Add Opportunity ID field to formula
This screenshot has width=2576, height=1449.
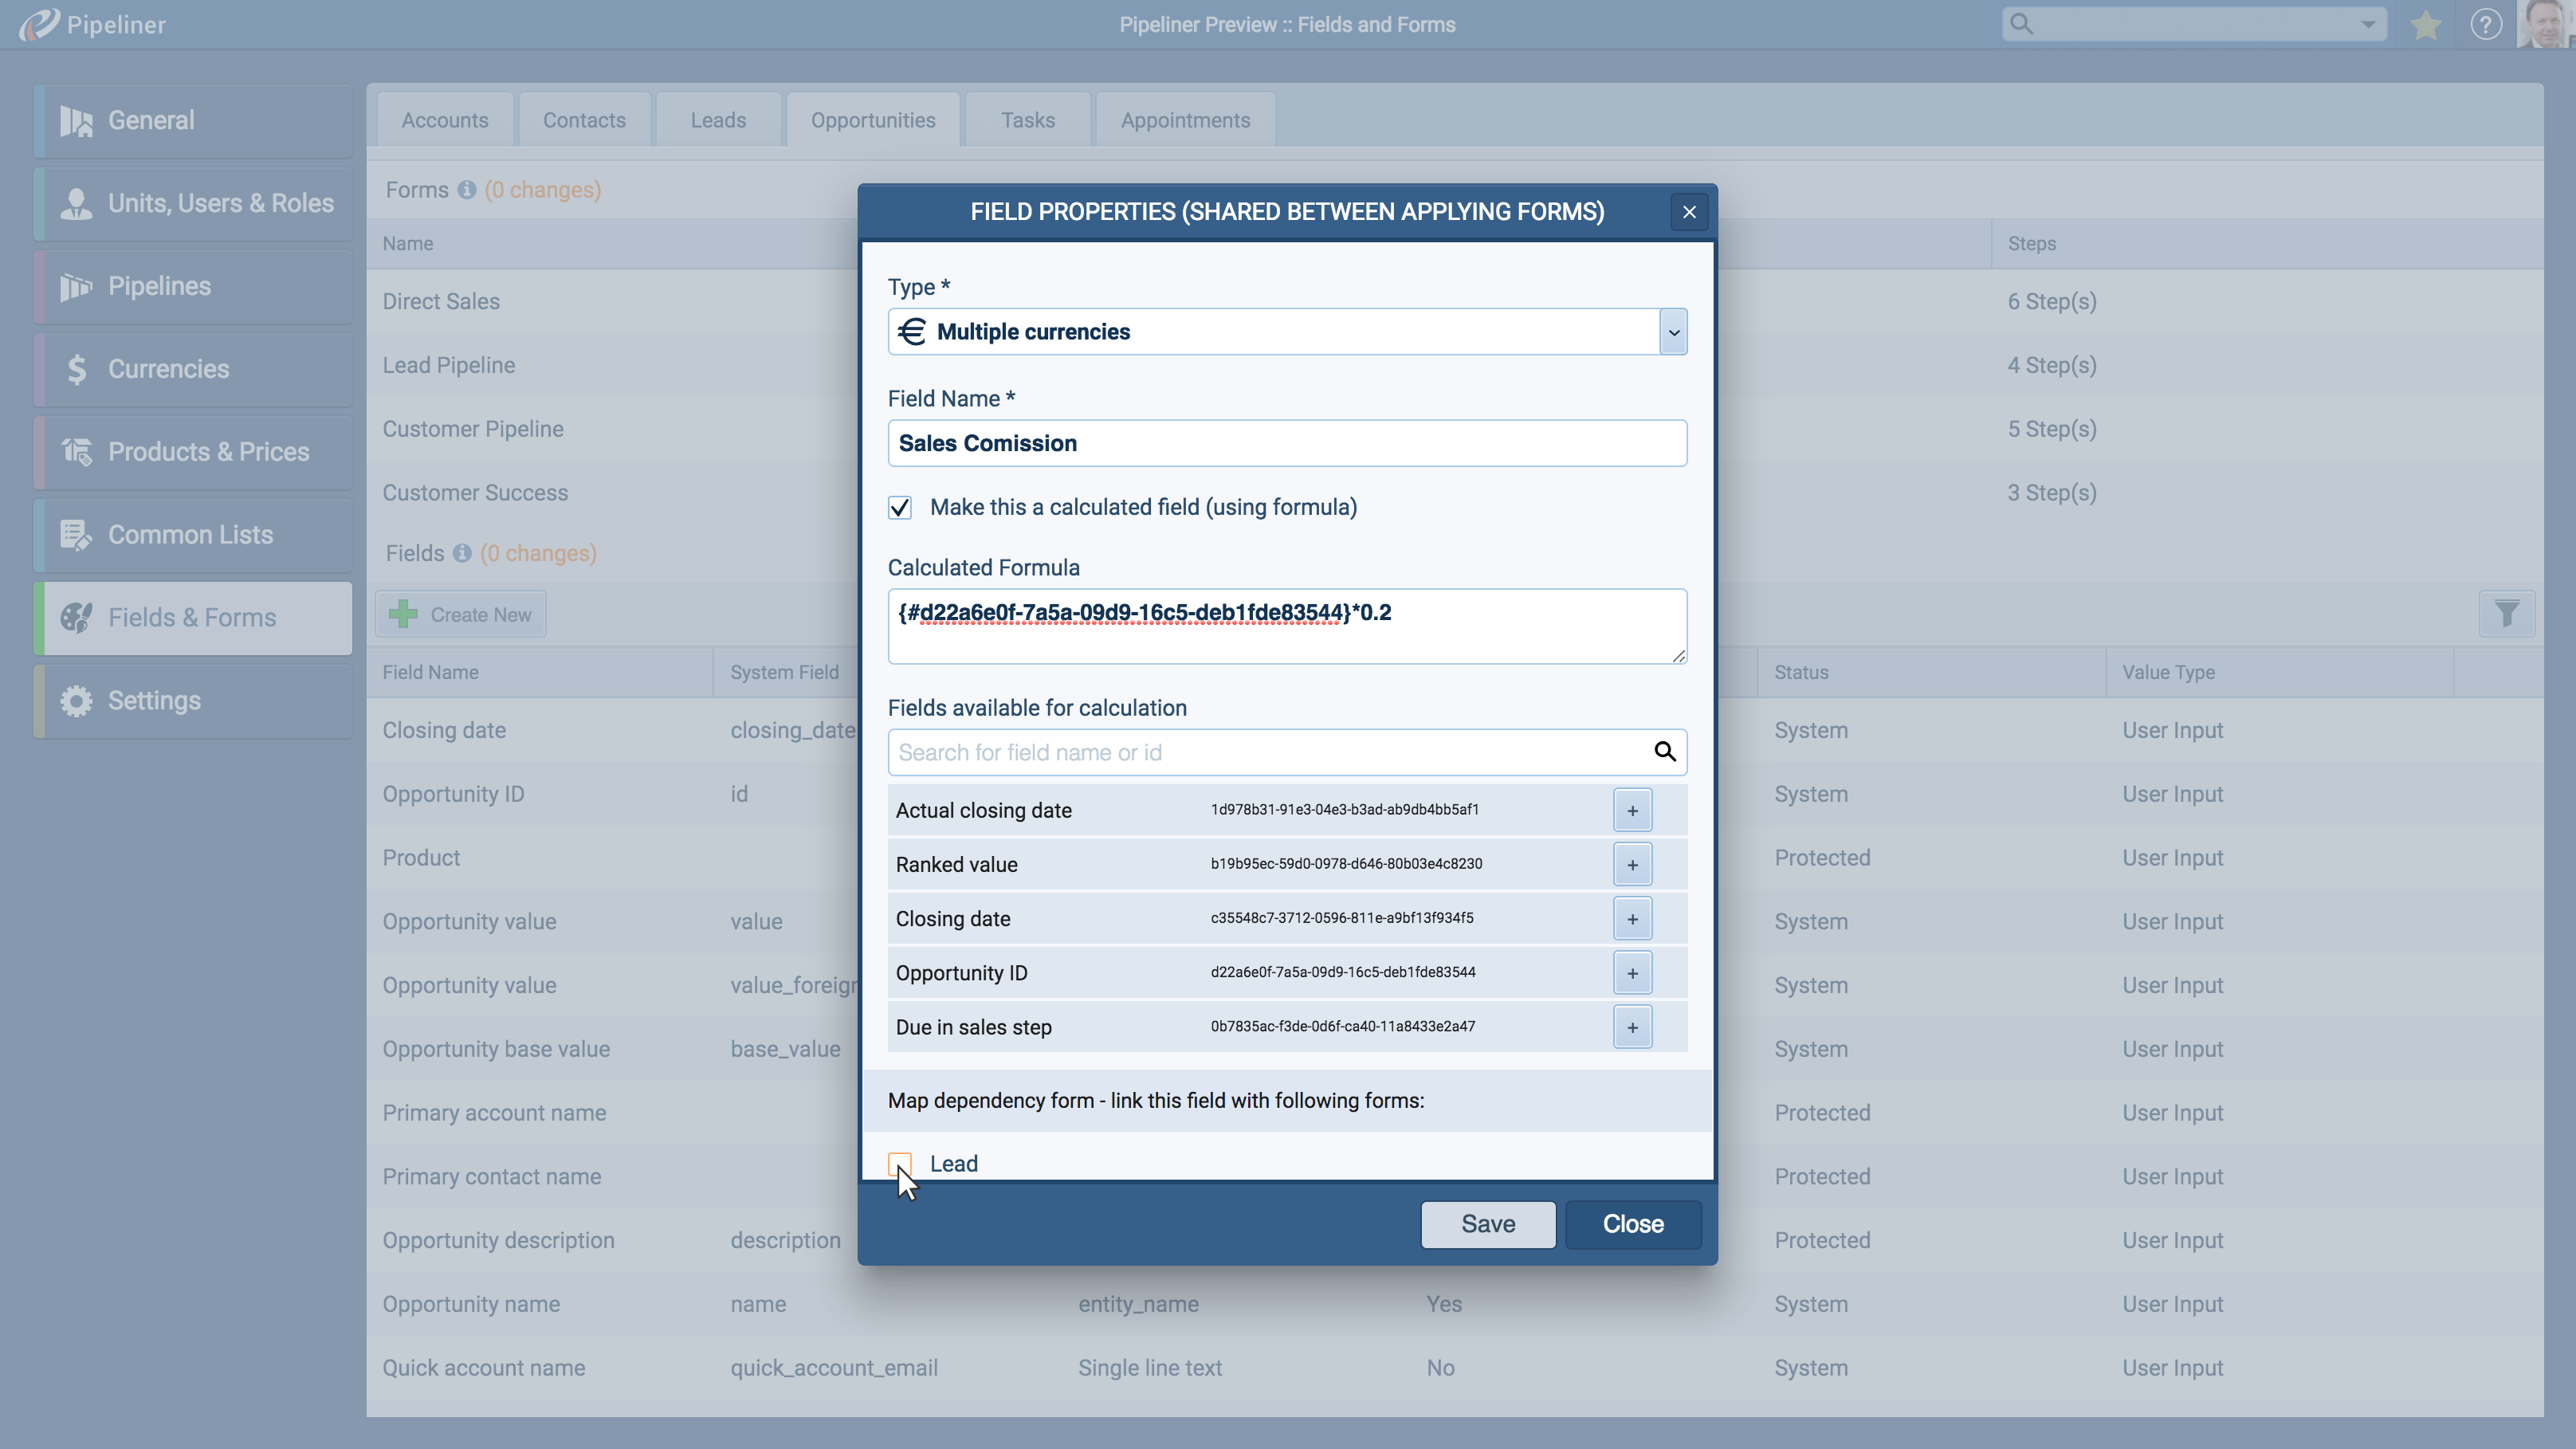[1632, 973]
